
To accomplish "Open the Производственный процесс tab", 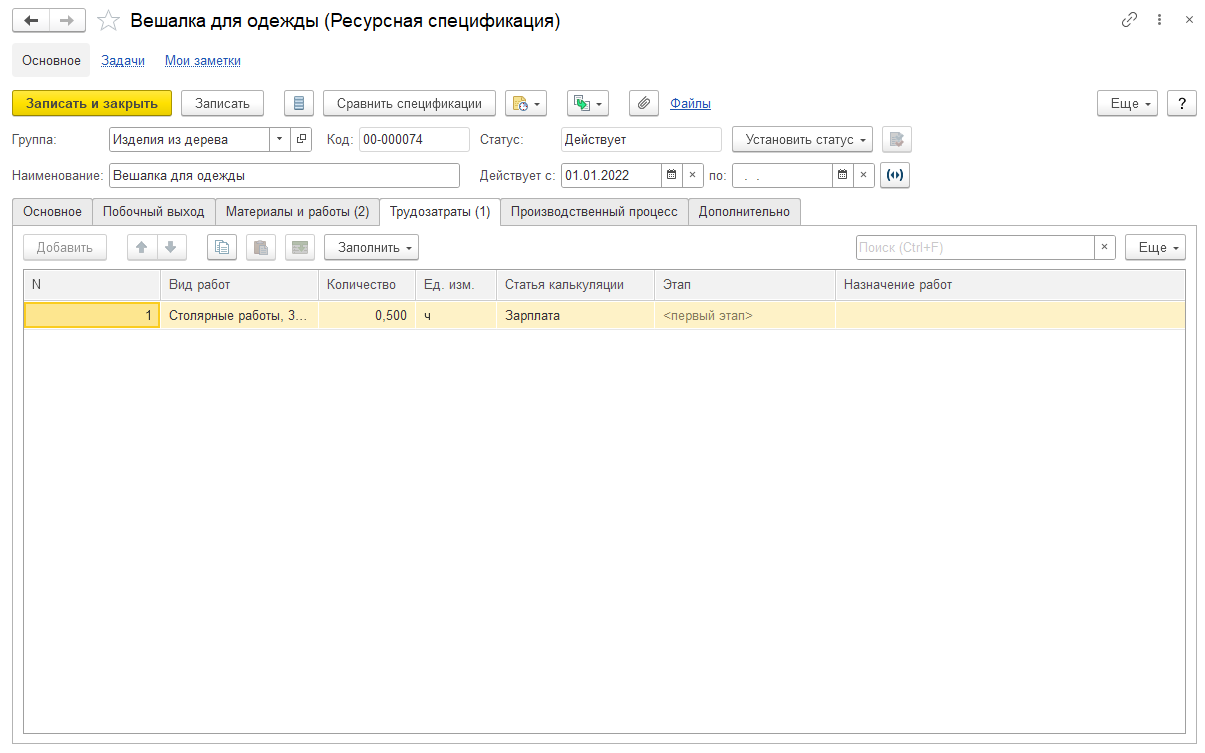I will [x=594, y=212].
